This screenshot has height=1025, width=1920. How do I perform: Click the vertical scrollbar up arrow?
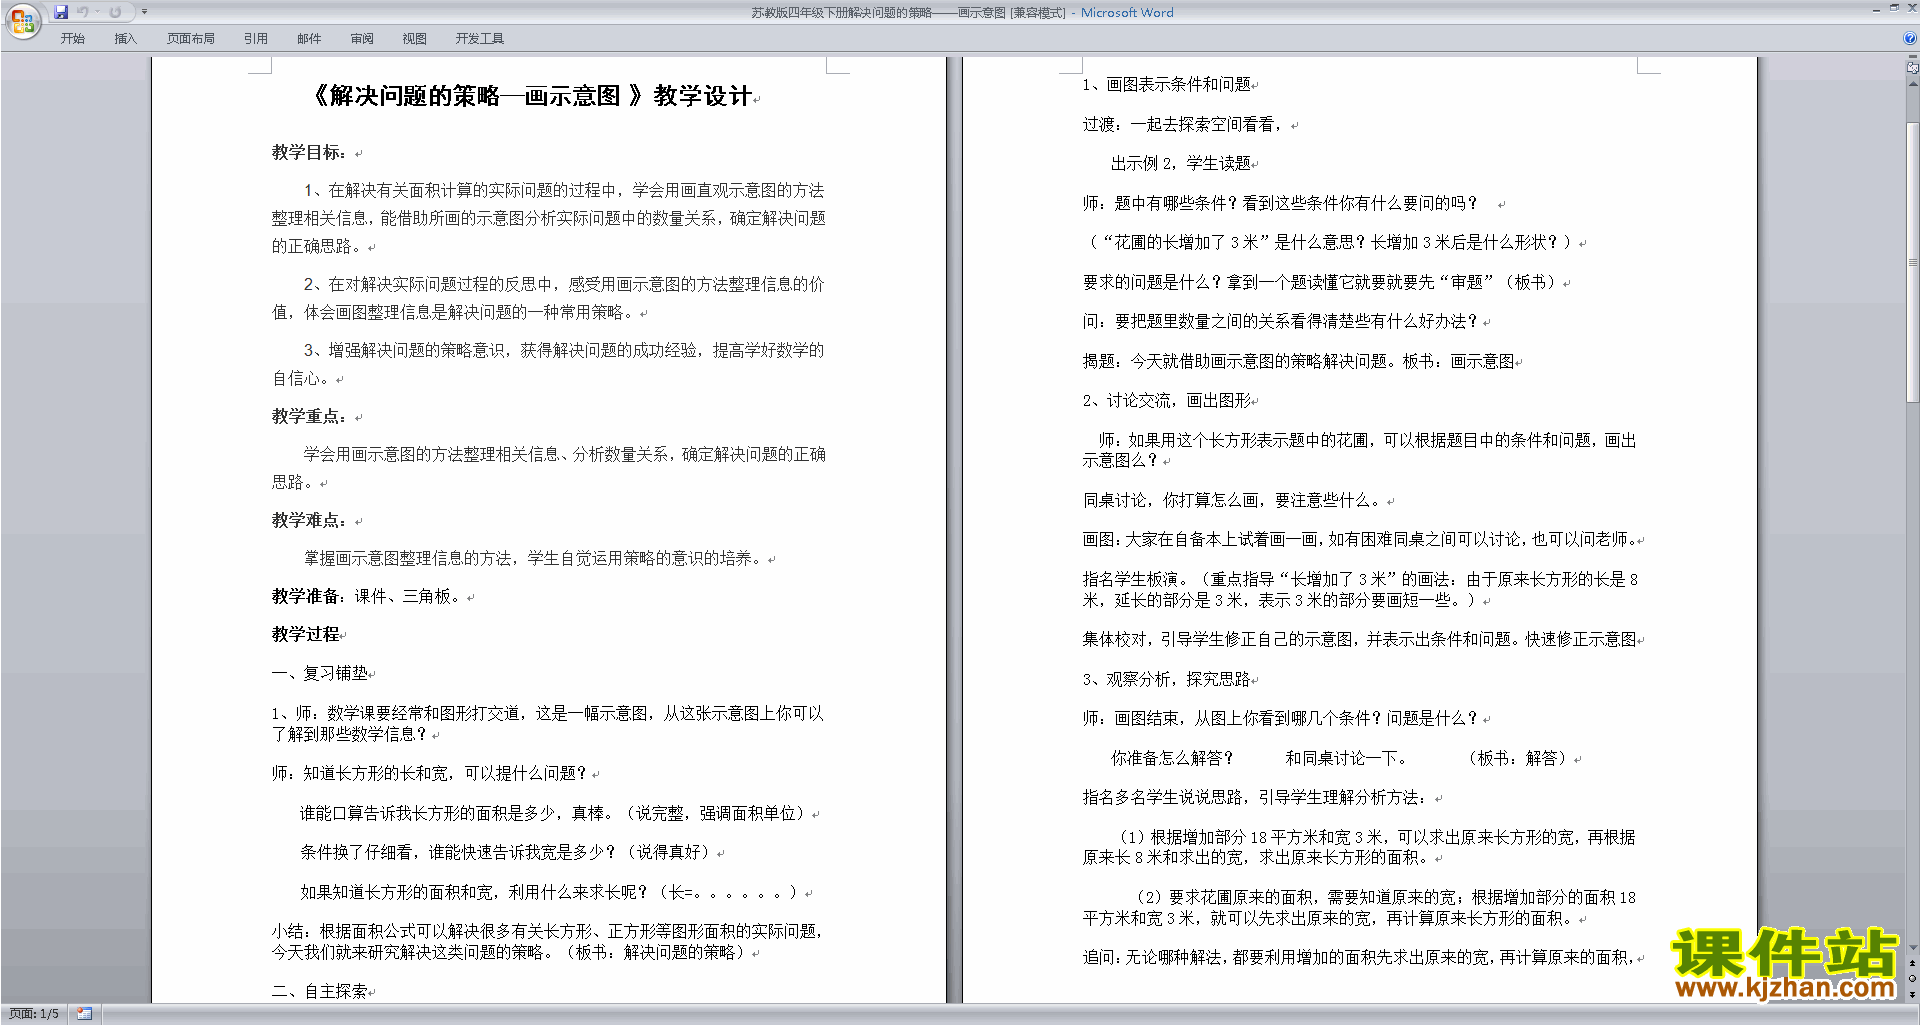click(1912, 84)
